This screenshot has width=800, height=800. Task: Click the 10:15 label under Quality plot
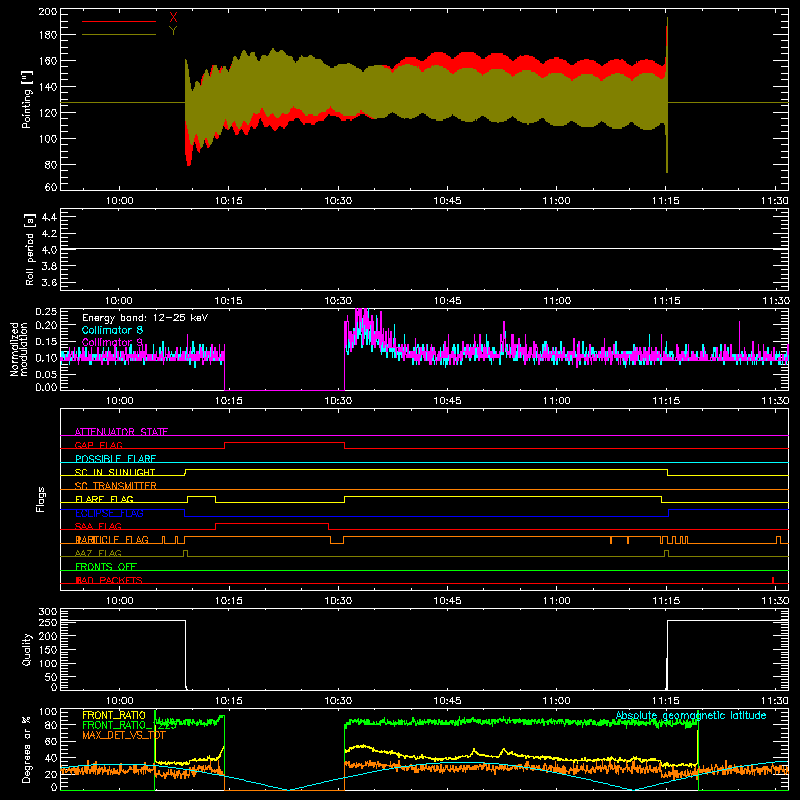coord(228,701)
